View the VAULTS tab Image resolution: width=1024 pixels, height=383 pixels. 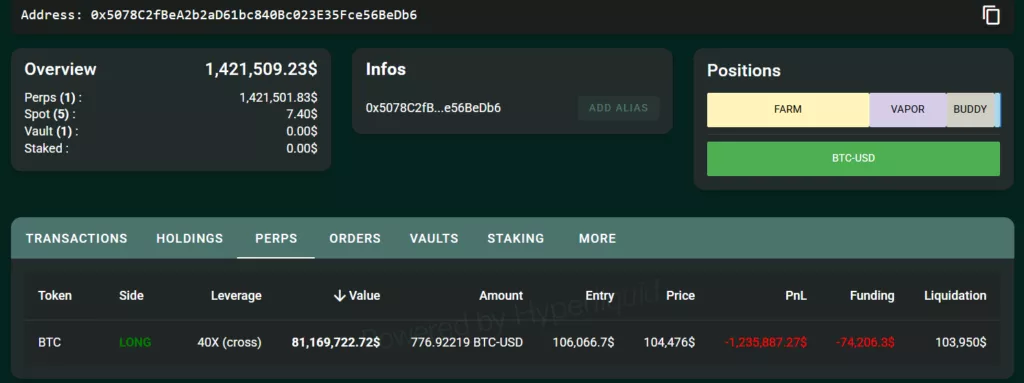click(434, 239)
